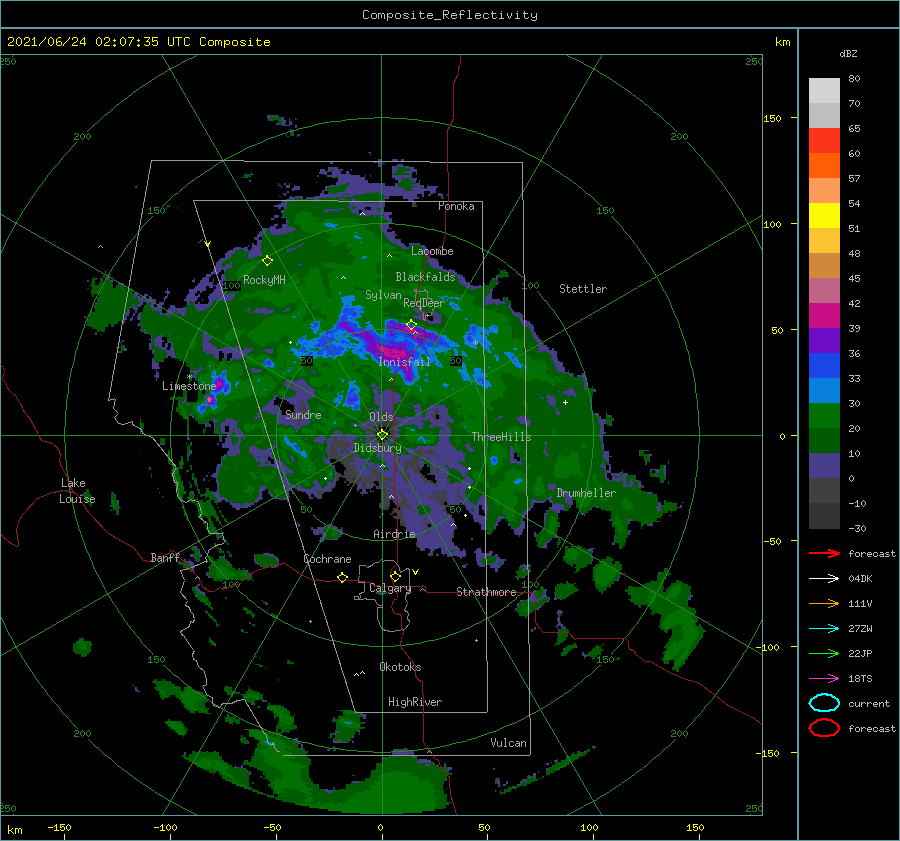Select the Innisfail label
The height and width of the screenshot is (841, 900).
(404, 362)
